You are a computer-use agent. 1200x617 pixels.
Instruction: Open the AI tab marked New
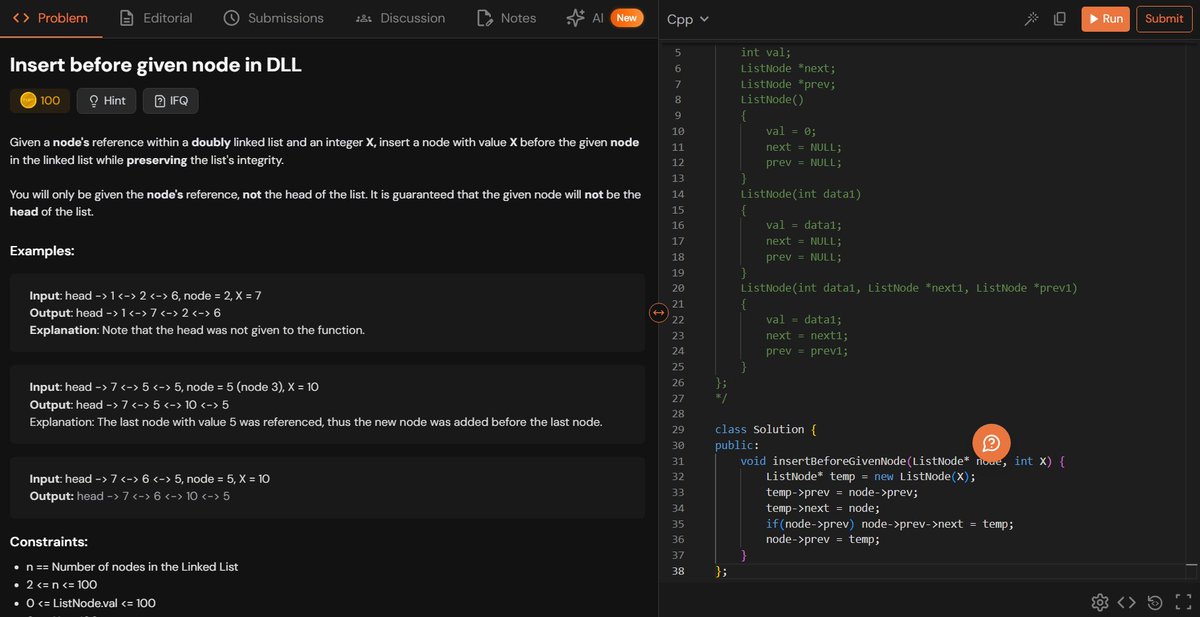[x=604, y=18]
